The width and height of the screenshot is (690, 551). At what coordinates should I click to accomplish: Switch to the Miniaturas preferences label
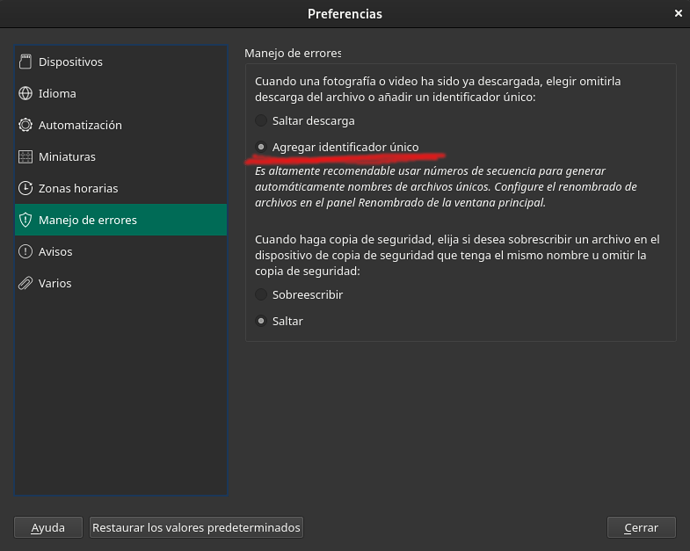click(67, 157)
